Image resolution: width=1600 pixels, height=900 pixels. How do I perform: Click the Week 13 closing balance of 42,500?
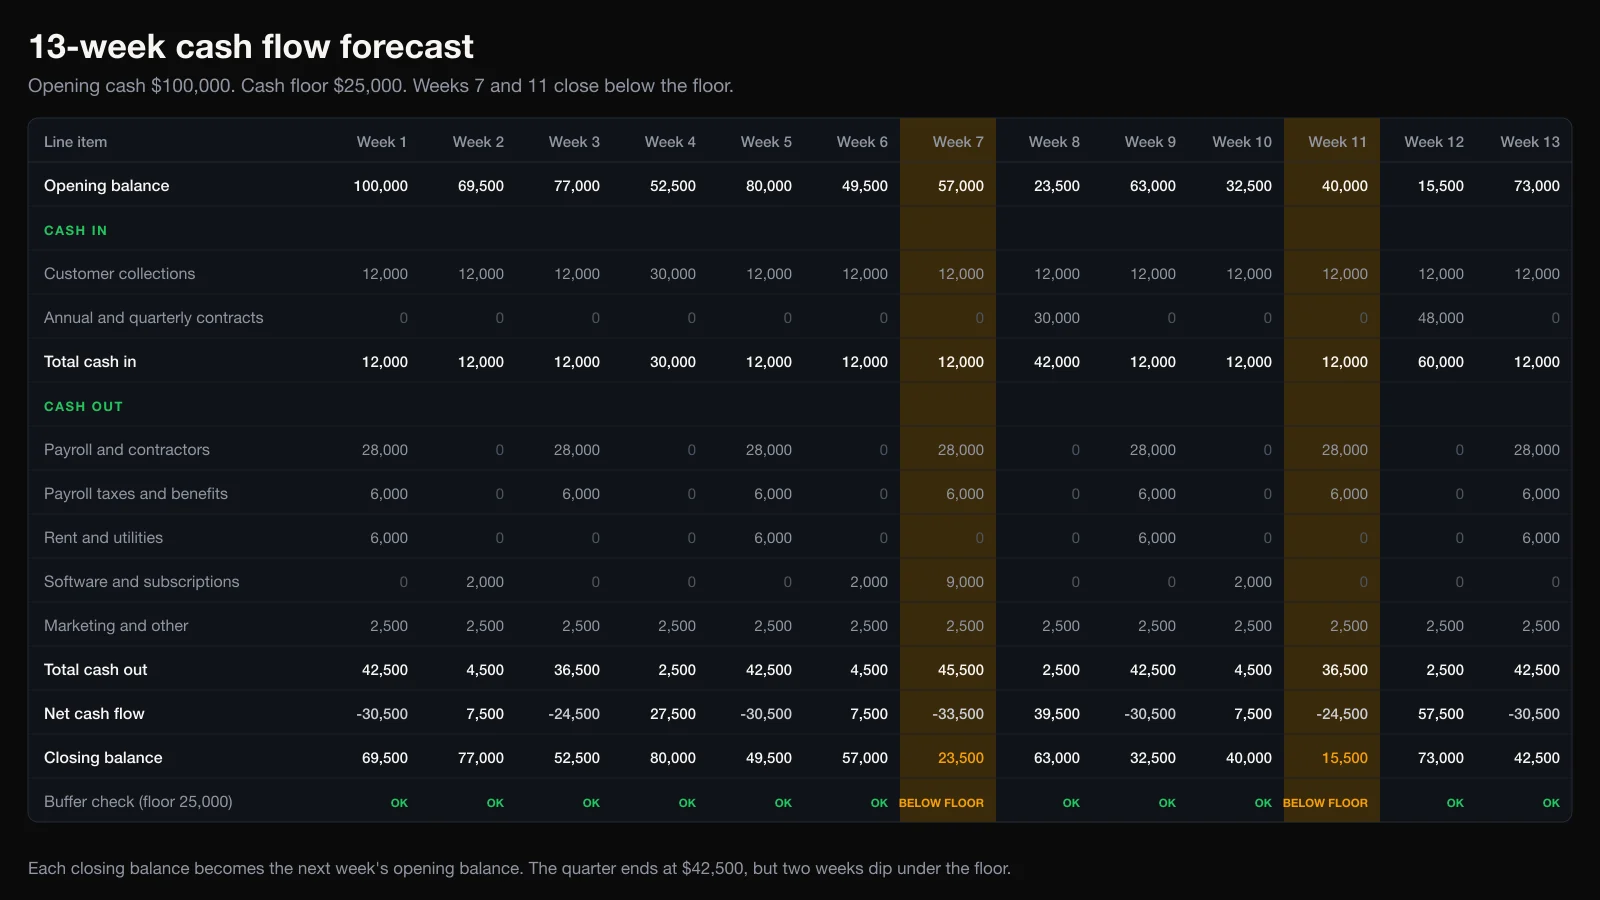tap(1537, 758)
